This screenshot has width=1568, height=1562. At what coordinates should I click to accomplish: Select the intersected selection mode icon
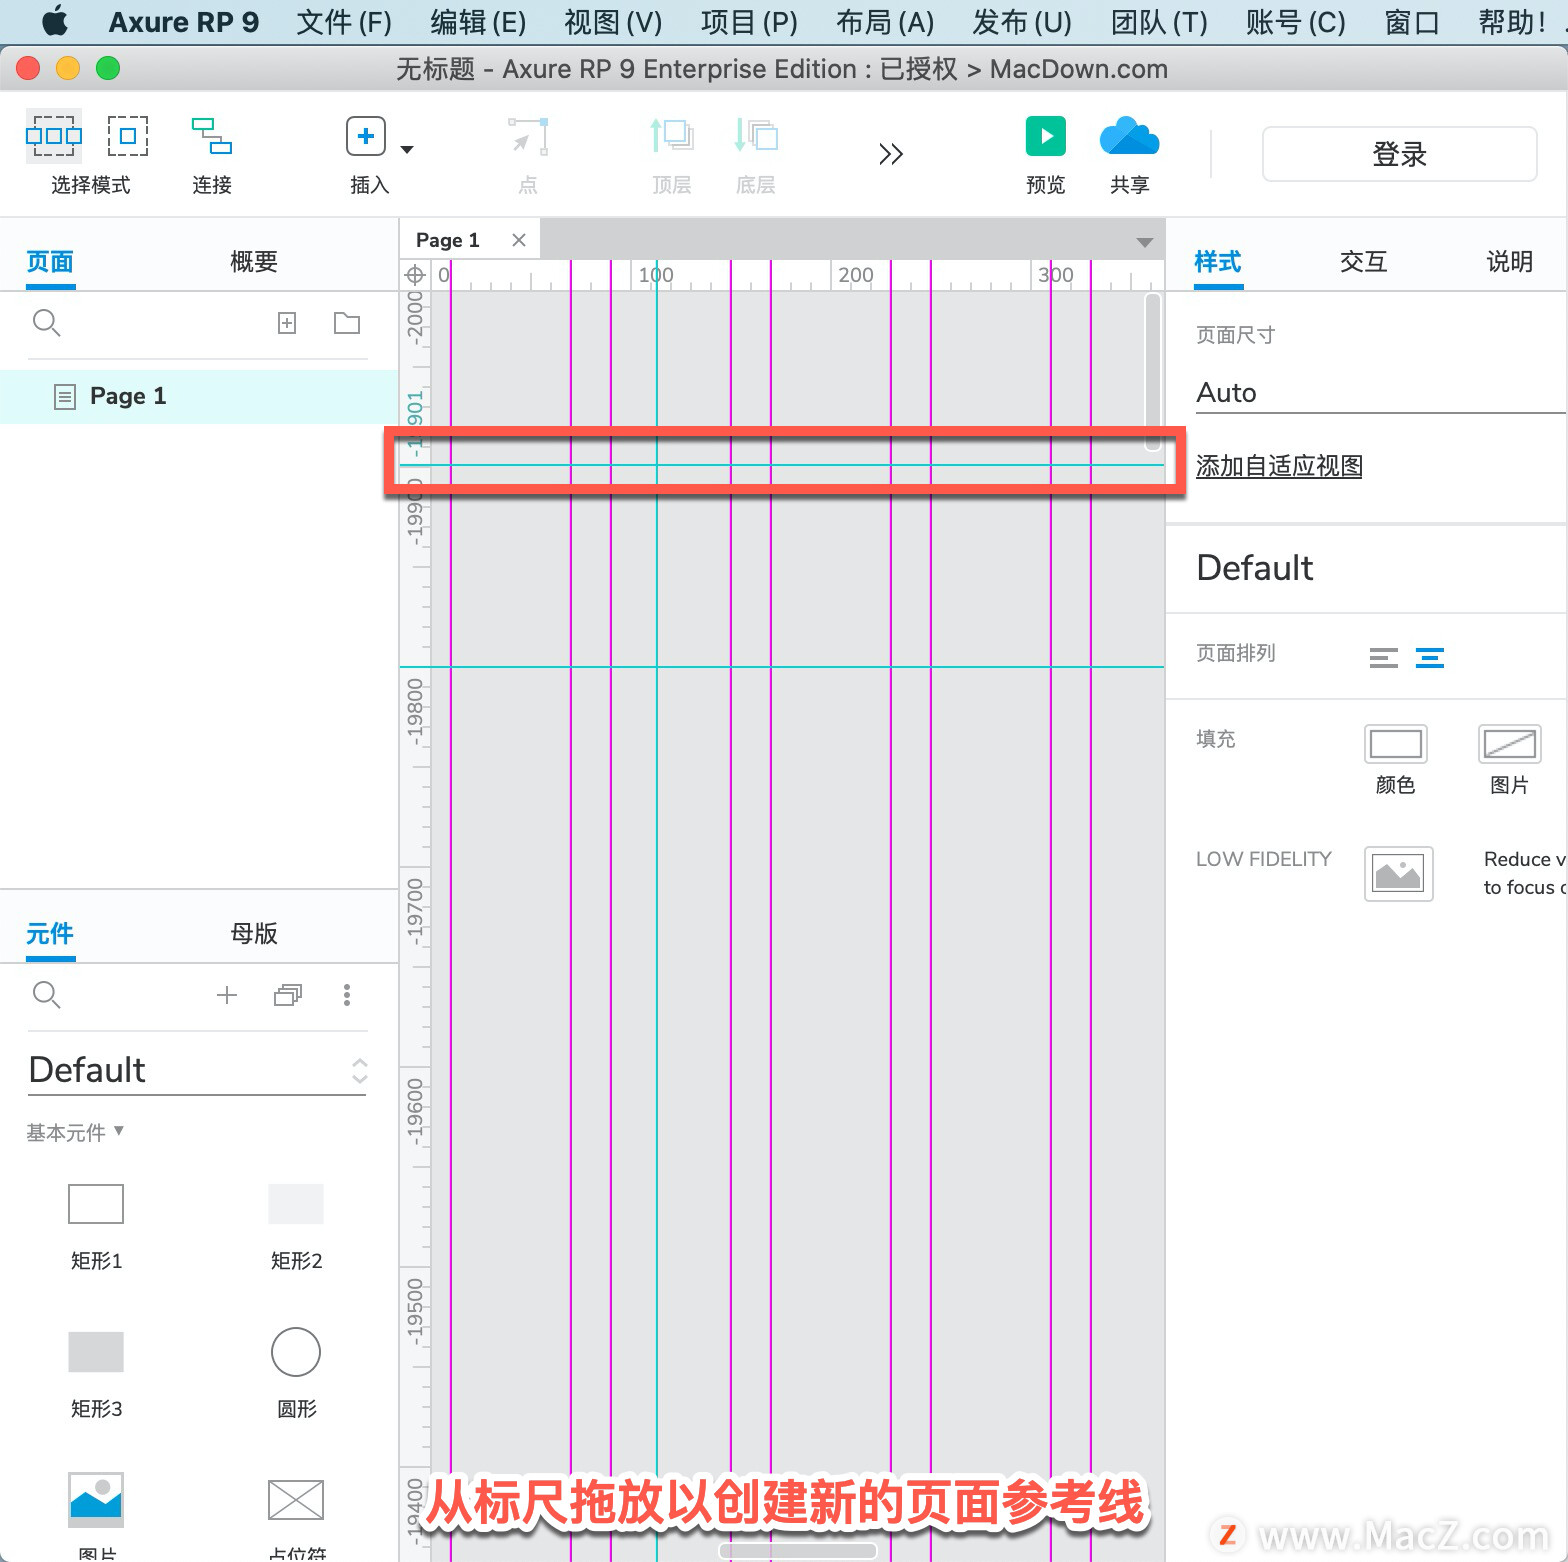click(x=54, y=136)
